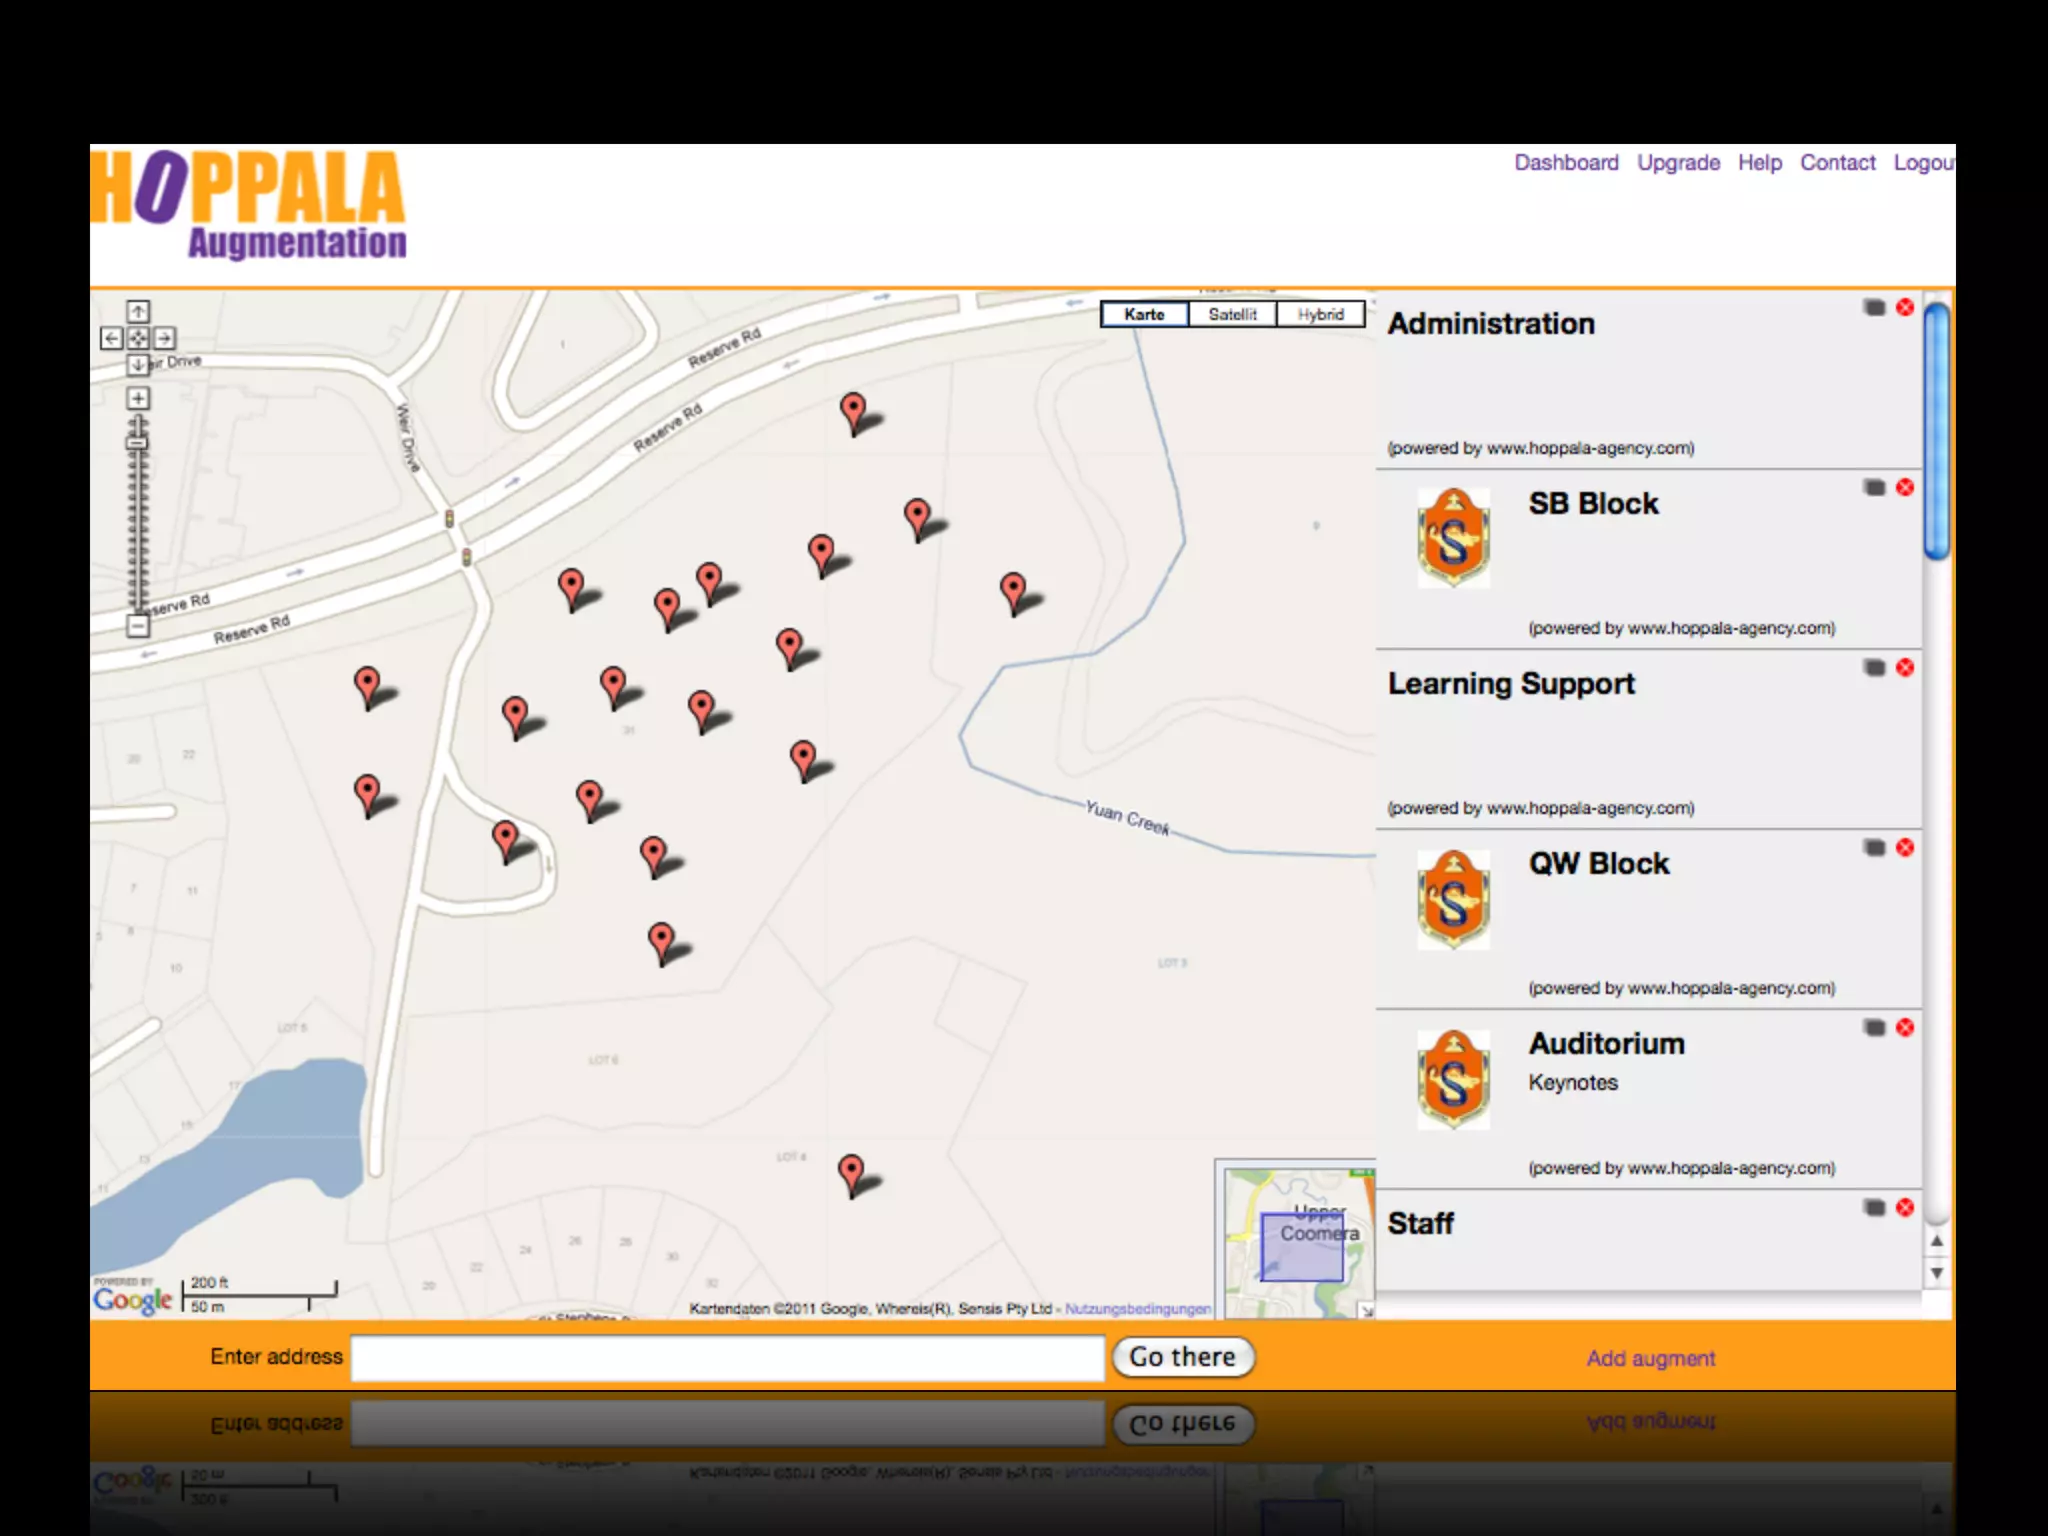Switch map to Satellit view
This screenshot has height=1536, width=2048.
(x=1231, y=314)
